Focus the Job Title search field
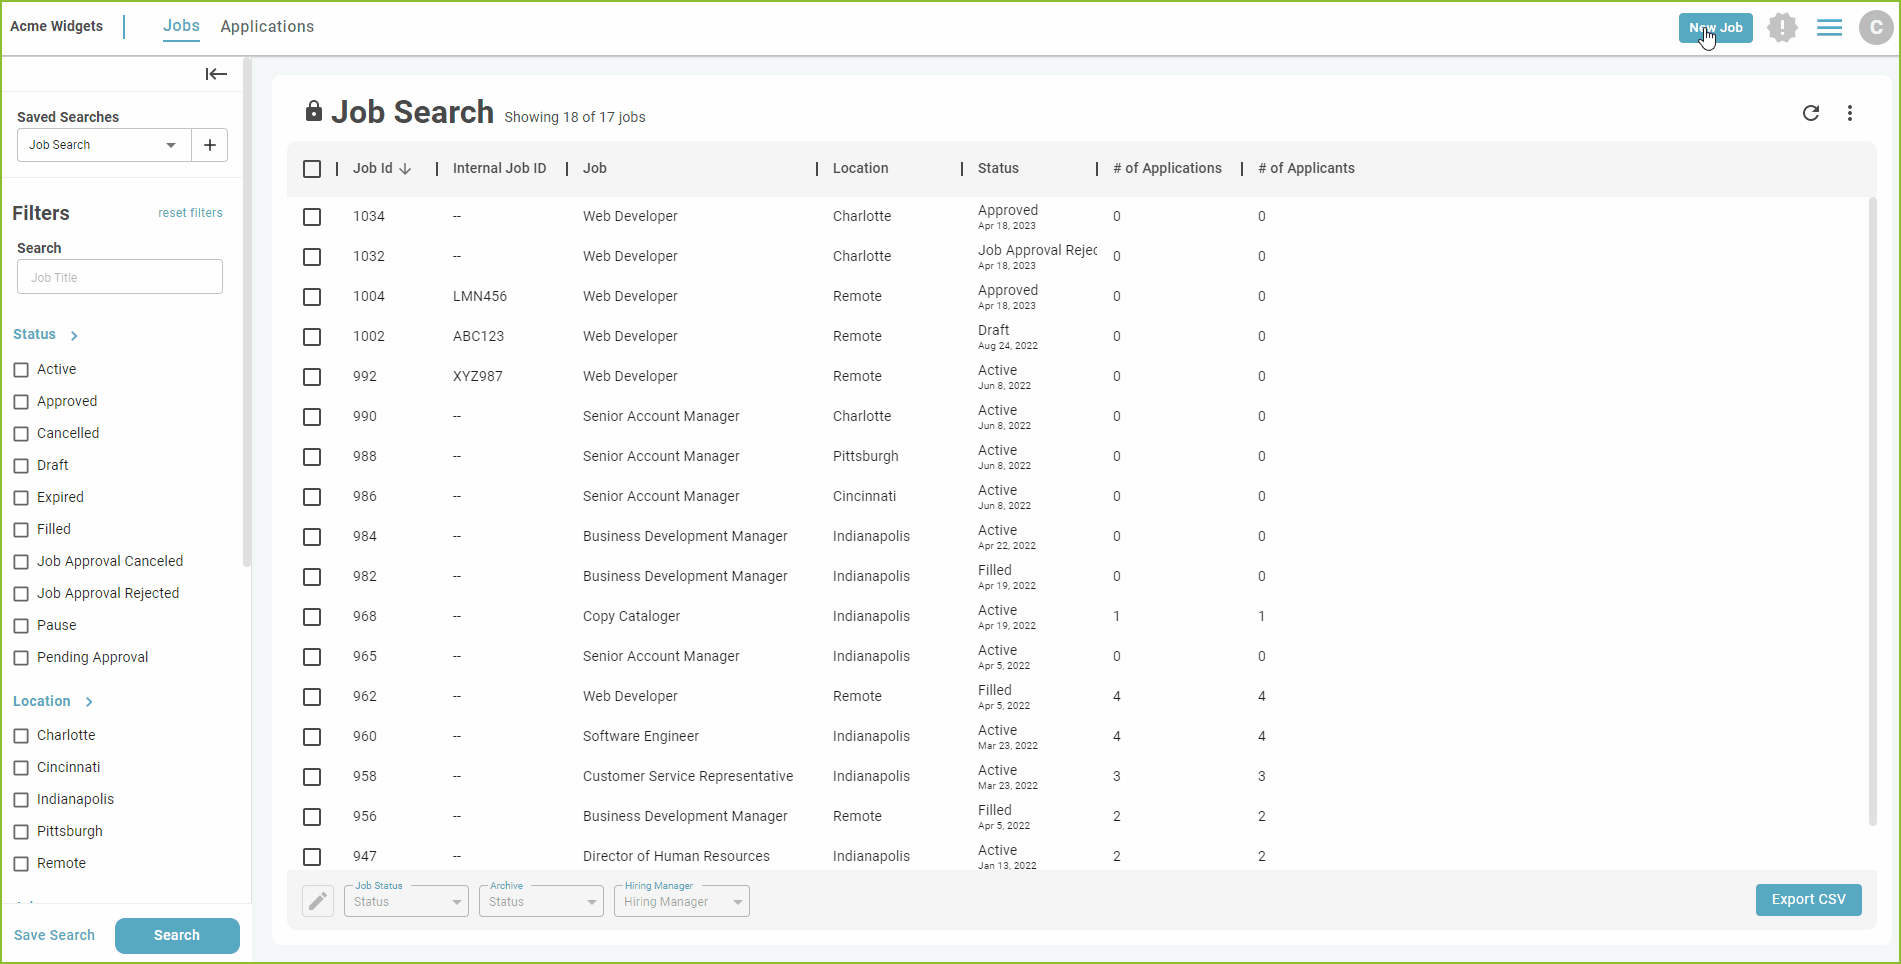 120,277
